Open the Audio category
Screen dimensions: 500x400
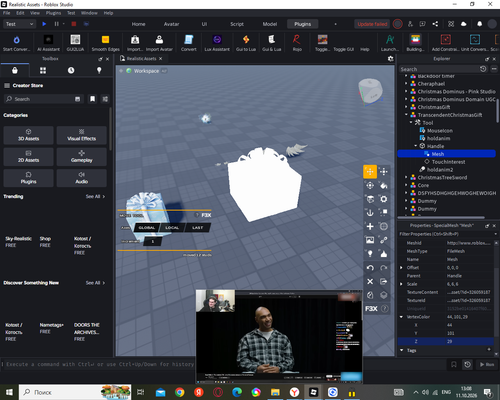coord(82,178)
